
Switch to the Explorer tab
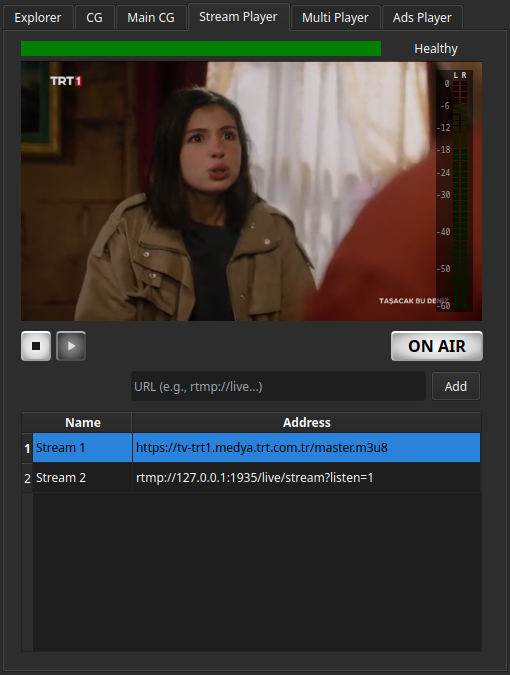point(38,18)
